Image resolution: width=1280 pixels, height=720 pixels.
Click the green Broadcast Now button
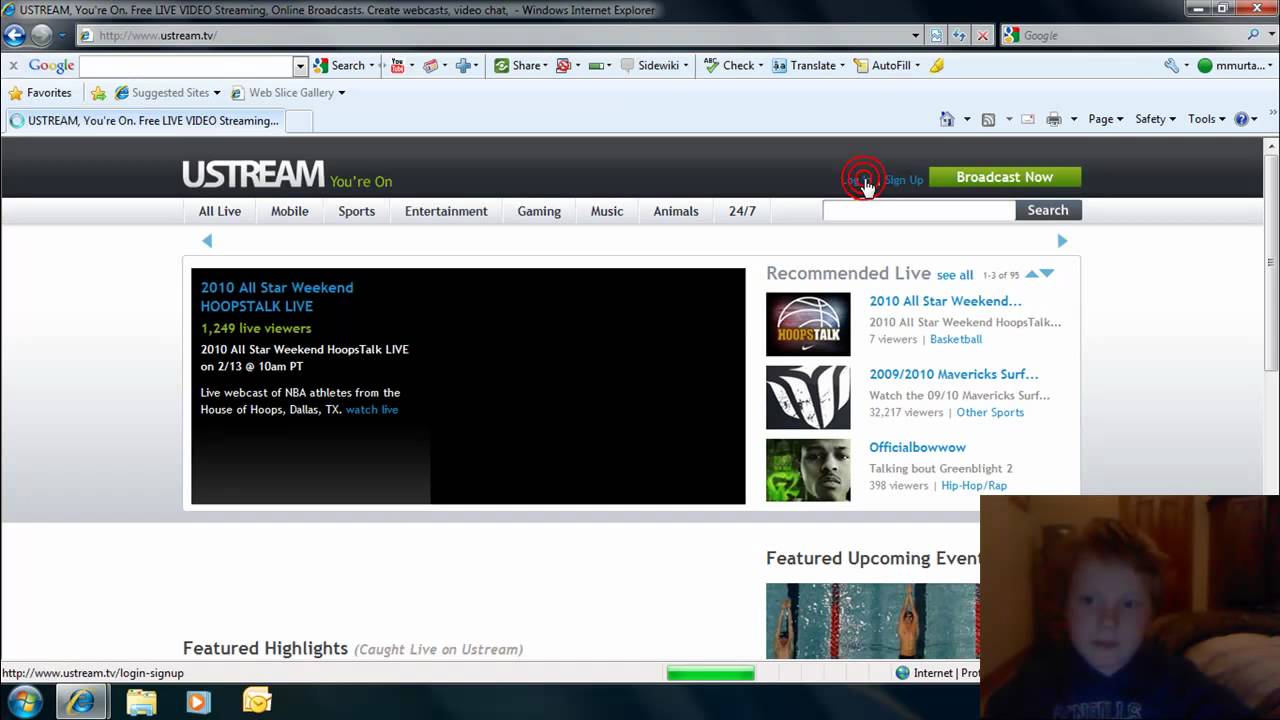[x=1005, y=177]
